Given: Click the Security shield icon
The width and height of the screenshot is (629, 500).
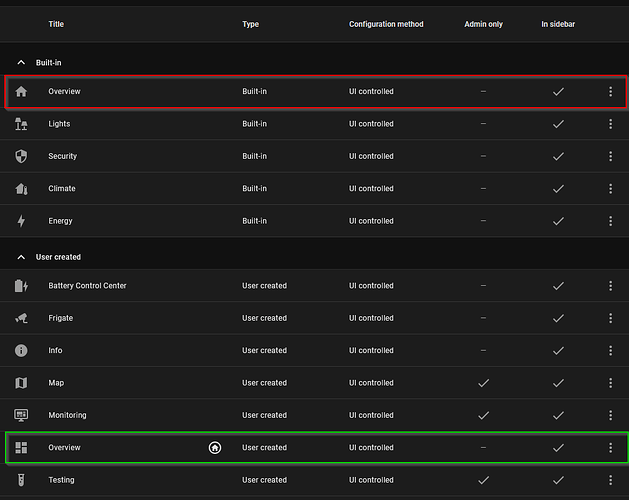Looking at the screenshot, I should 21,156.
